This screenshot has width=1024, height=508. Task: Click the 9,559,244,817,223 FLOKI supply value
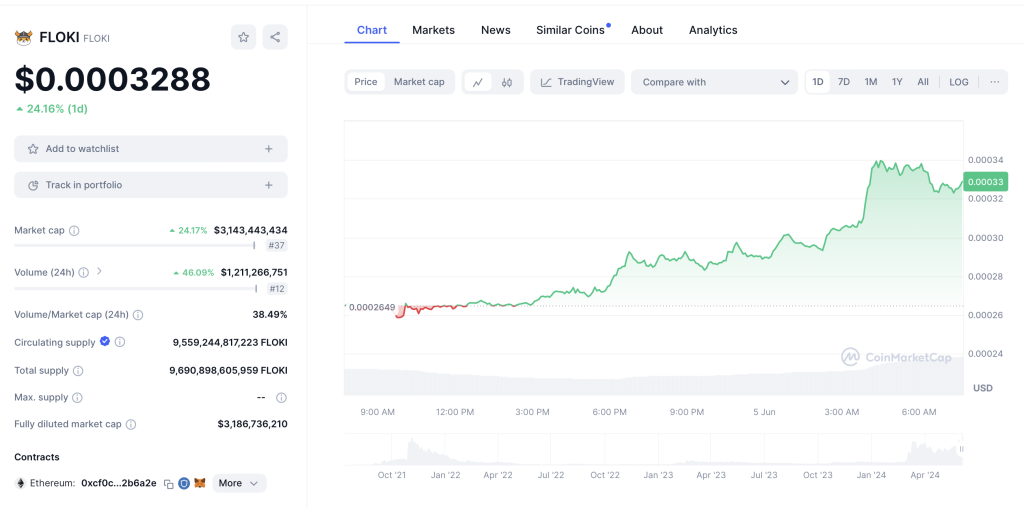pos(230,343)
